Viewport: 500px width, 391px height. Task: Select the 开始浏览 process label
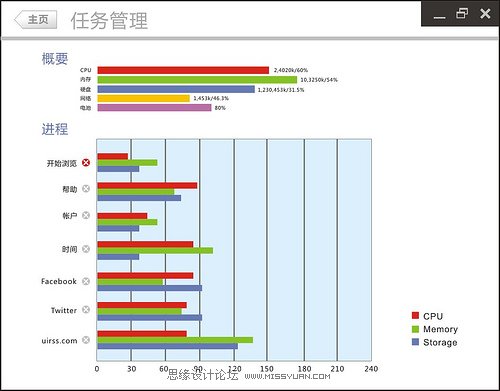62,163
